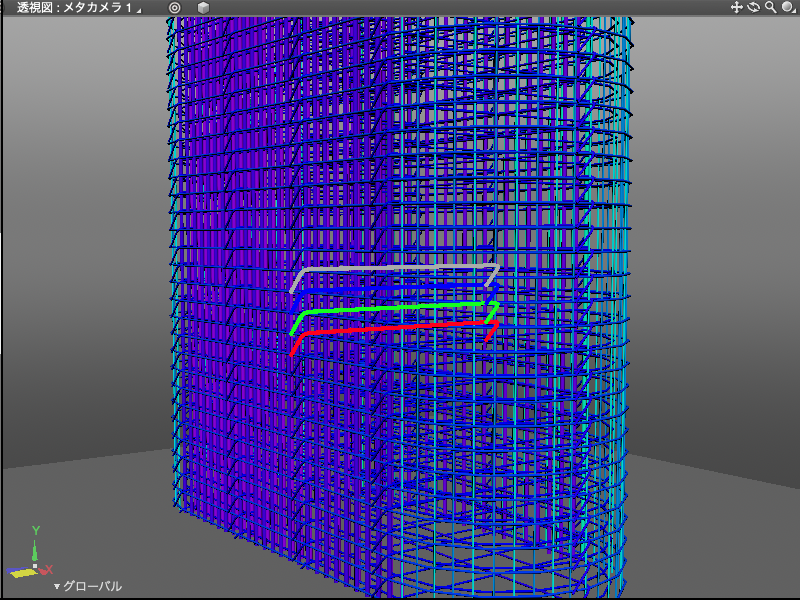The height and width of the screenshot is (600, 800).
Task: Select the white highlighted curve in the viewport
Action: pos(400,267)
